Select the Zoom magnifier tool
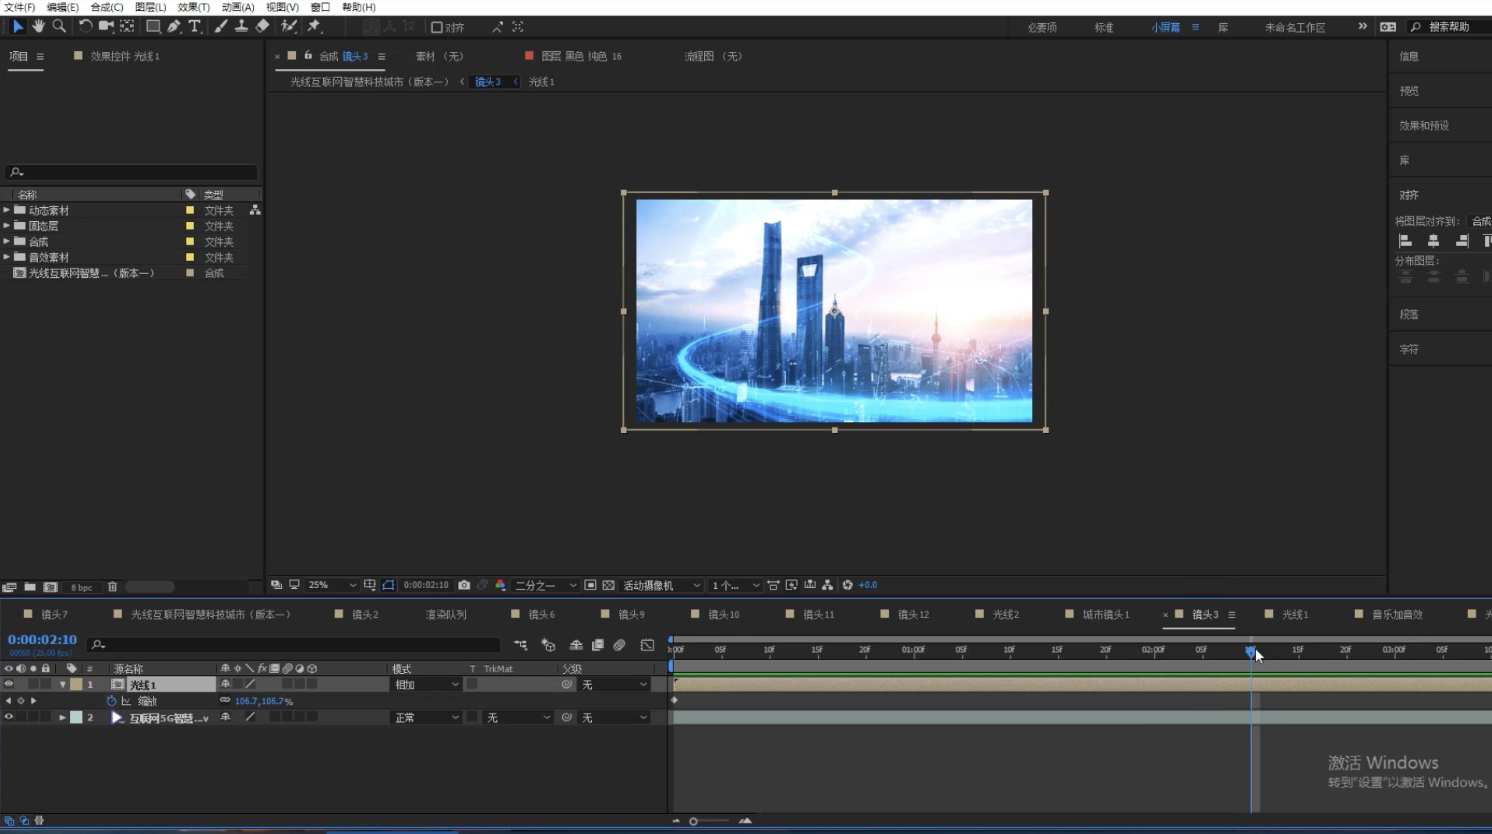Viewport: 1492px width, 834px height. (59, 27)
